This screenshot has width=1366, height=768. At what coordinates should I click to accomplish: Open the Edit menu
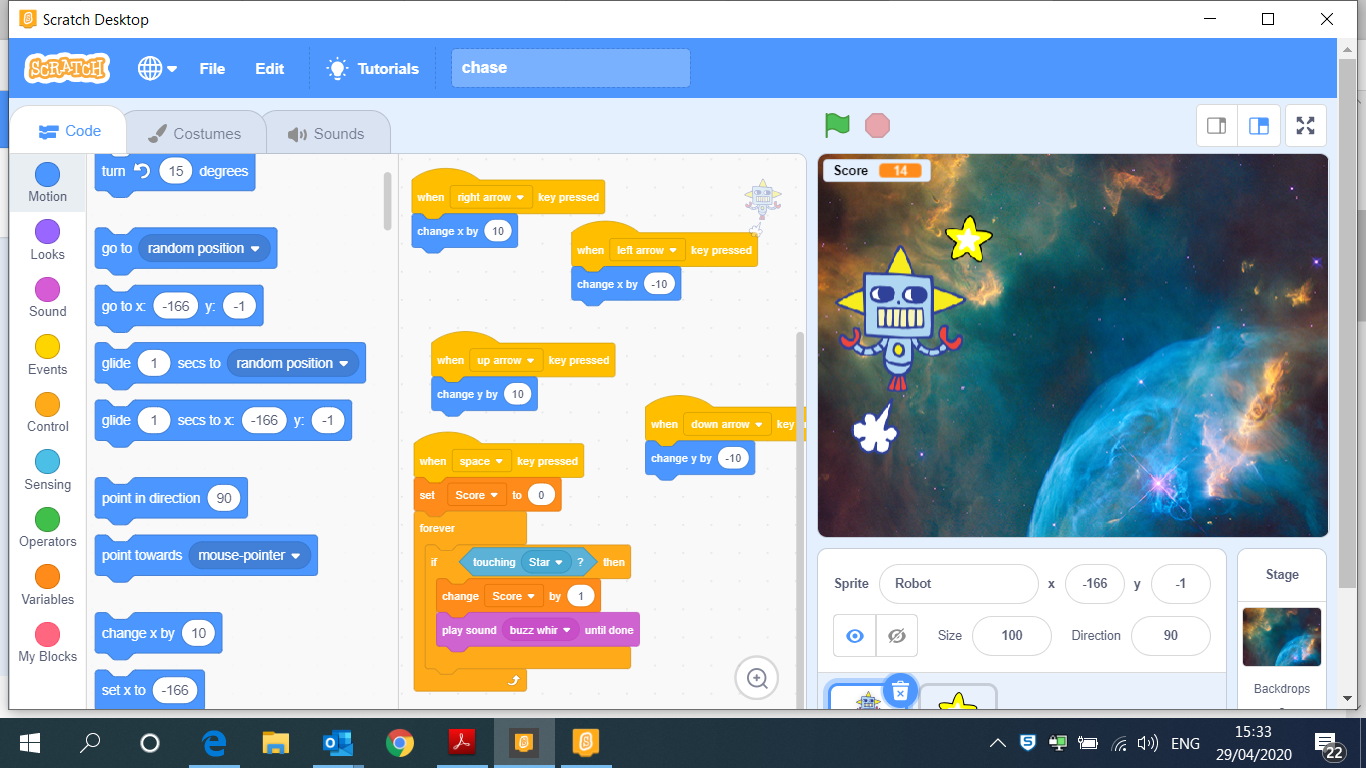point(270,68)
